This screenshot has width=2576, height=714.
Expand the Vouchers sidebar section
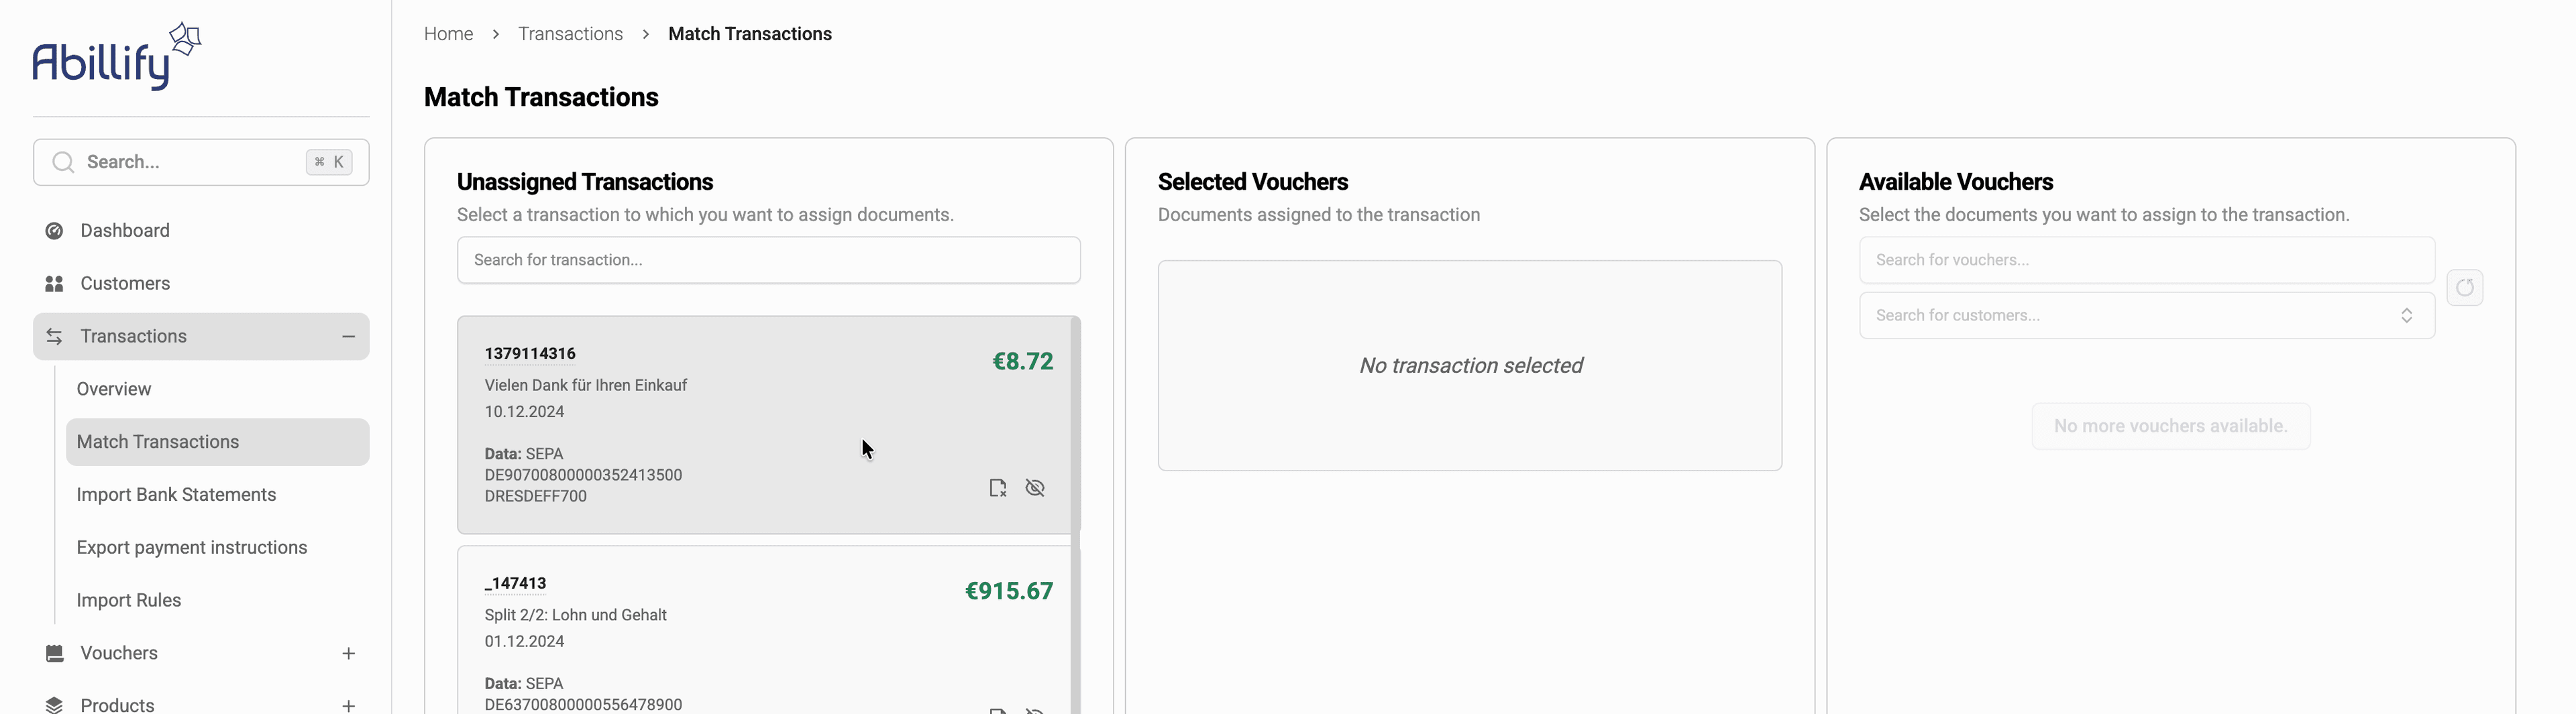point(348,653)
